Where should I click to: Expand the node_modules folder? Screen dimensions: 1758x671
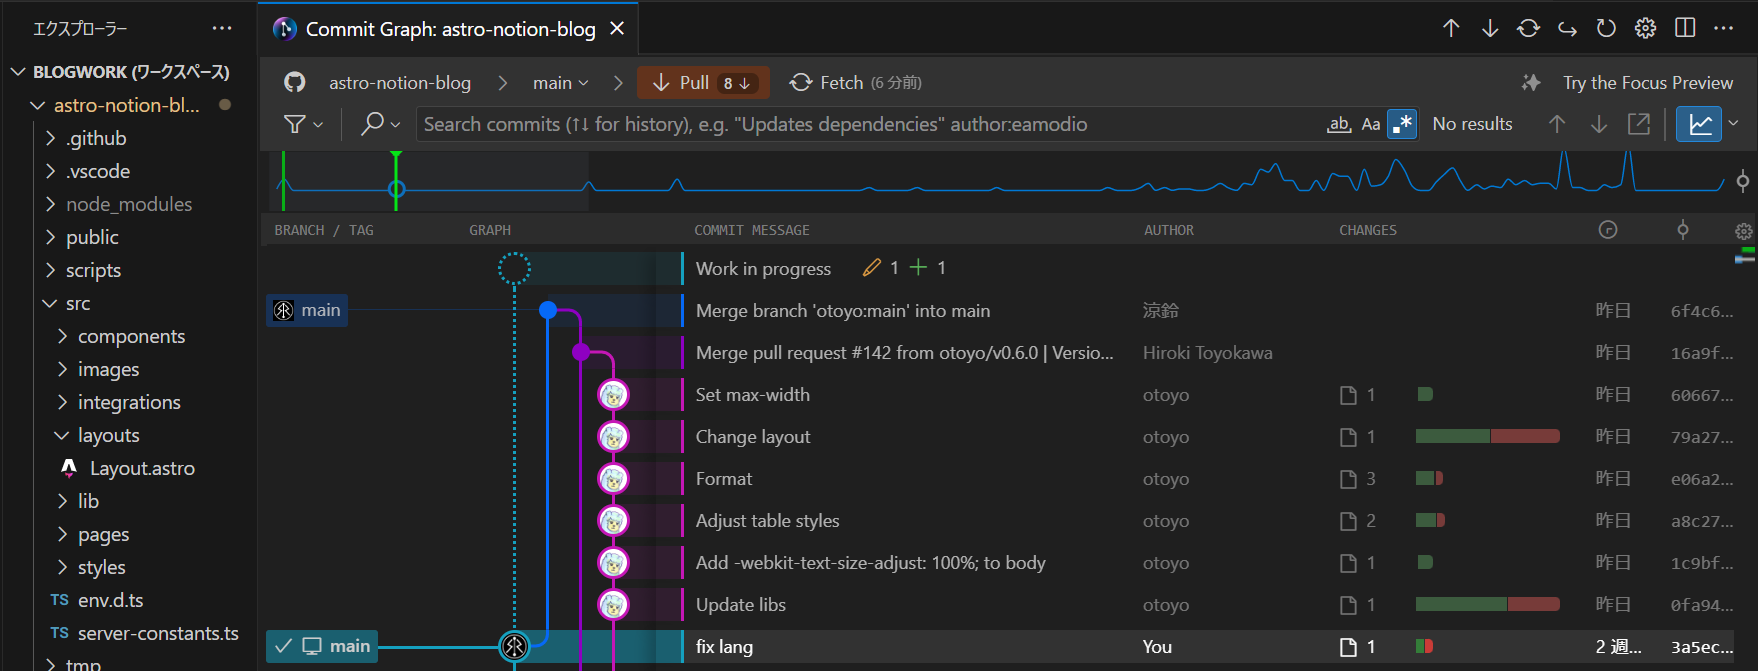coord(129,204)
